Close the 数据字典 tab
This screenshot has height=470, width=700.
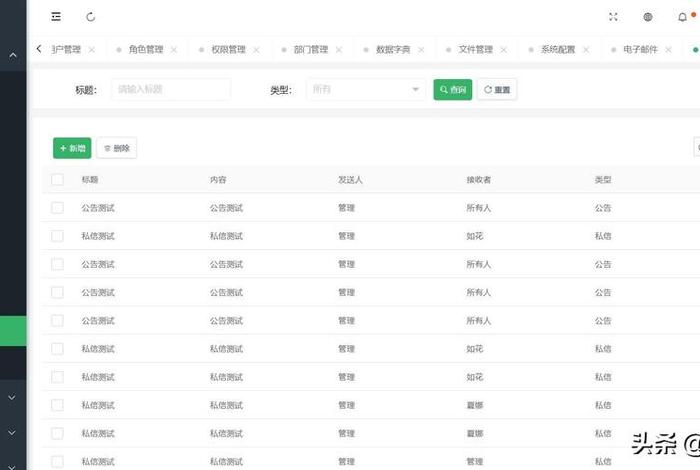pyautogui.click(x=421, y=50)
